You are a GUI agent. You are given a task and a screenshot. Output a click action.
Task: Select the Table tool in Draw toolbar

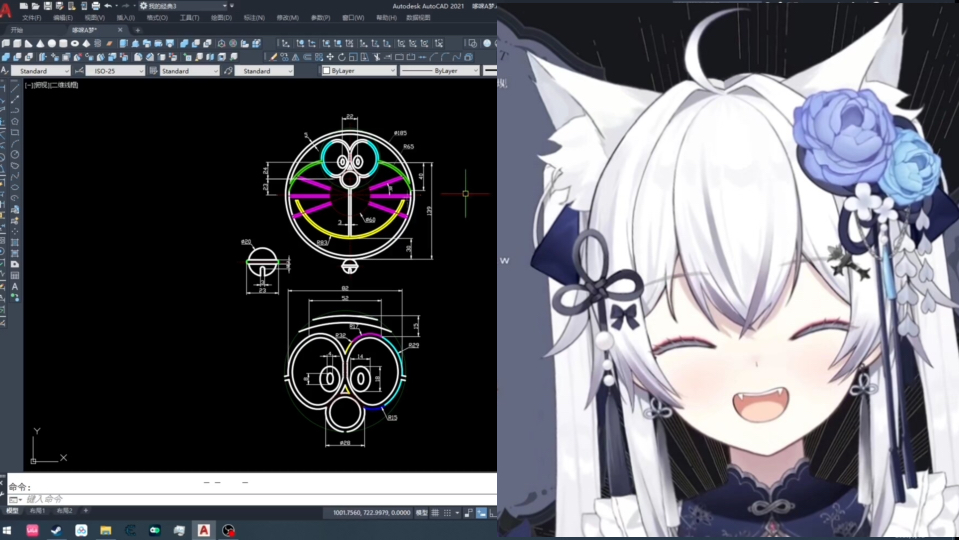tap(15, 275)
